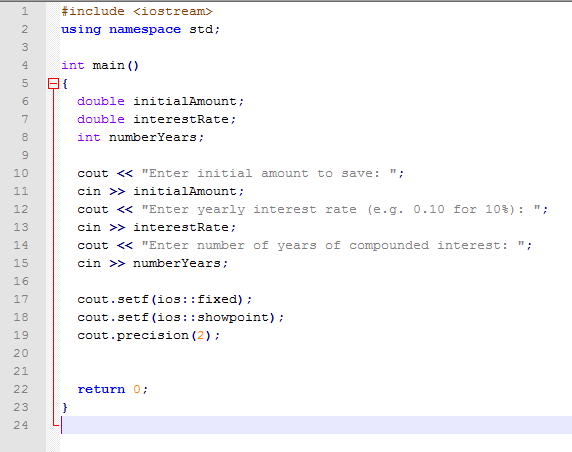Click on 'cout.precision(2);' line

coord(148,335)
